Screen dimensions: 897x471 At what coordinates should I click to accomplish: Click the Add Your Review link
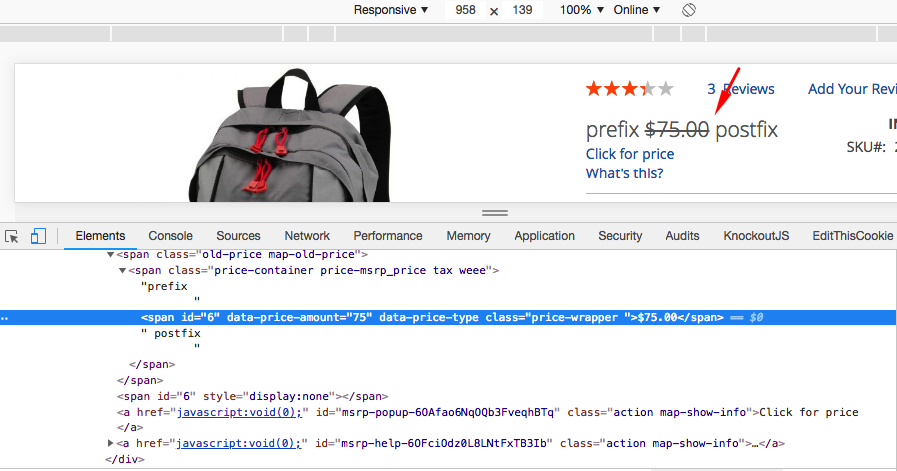[852, 89]
